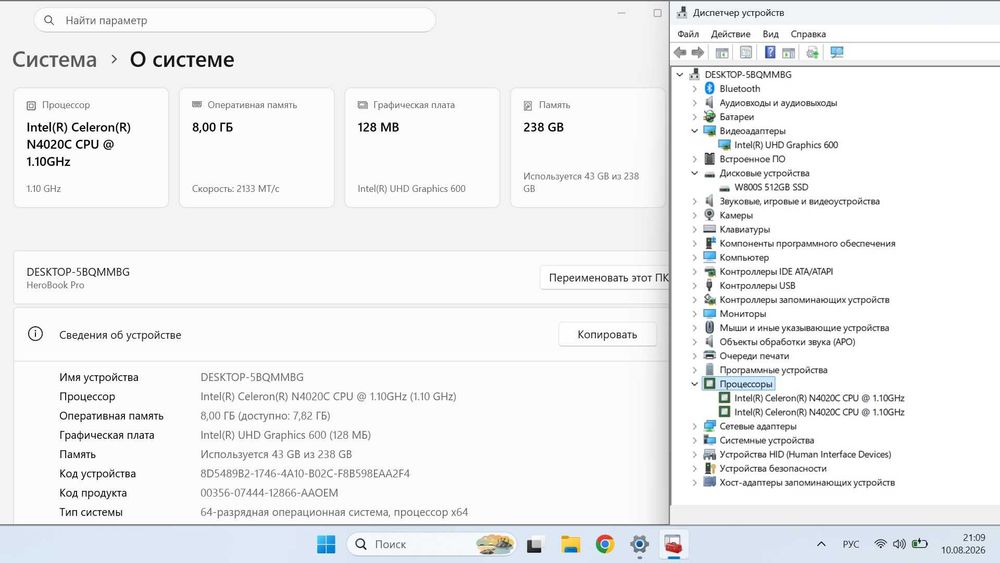1000x563 pixels.
Task: Click the Контроллеры USB plug icon
Action: (709, 286)
